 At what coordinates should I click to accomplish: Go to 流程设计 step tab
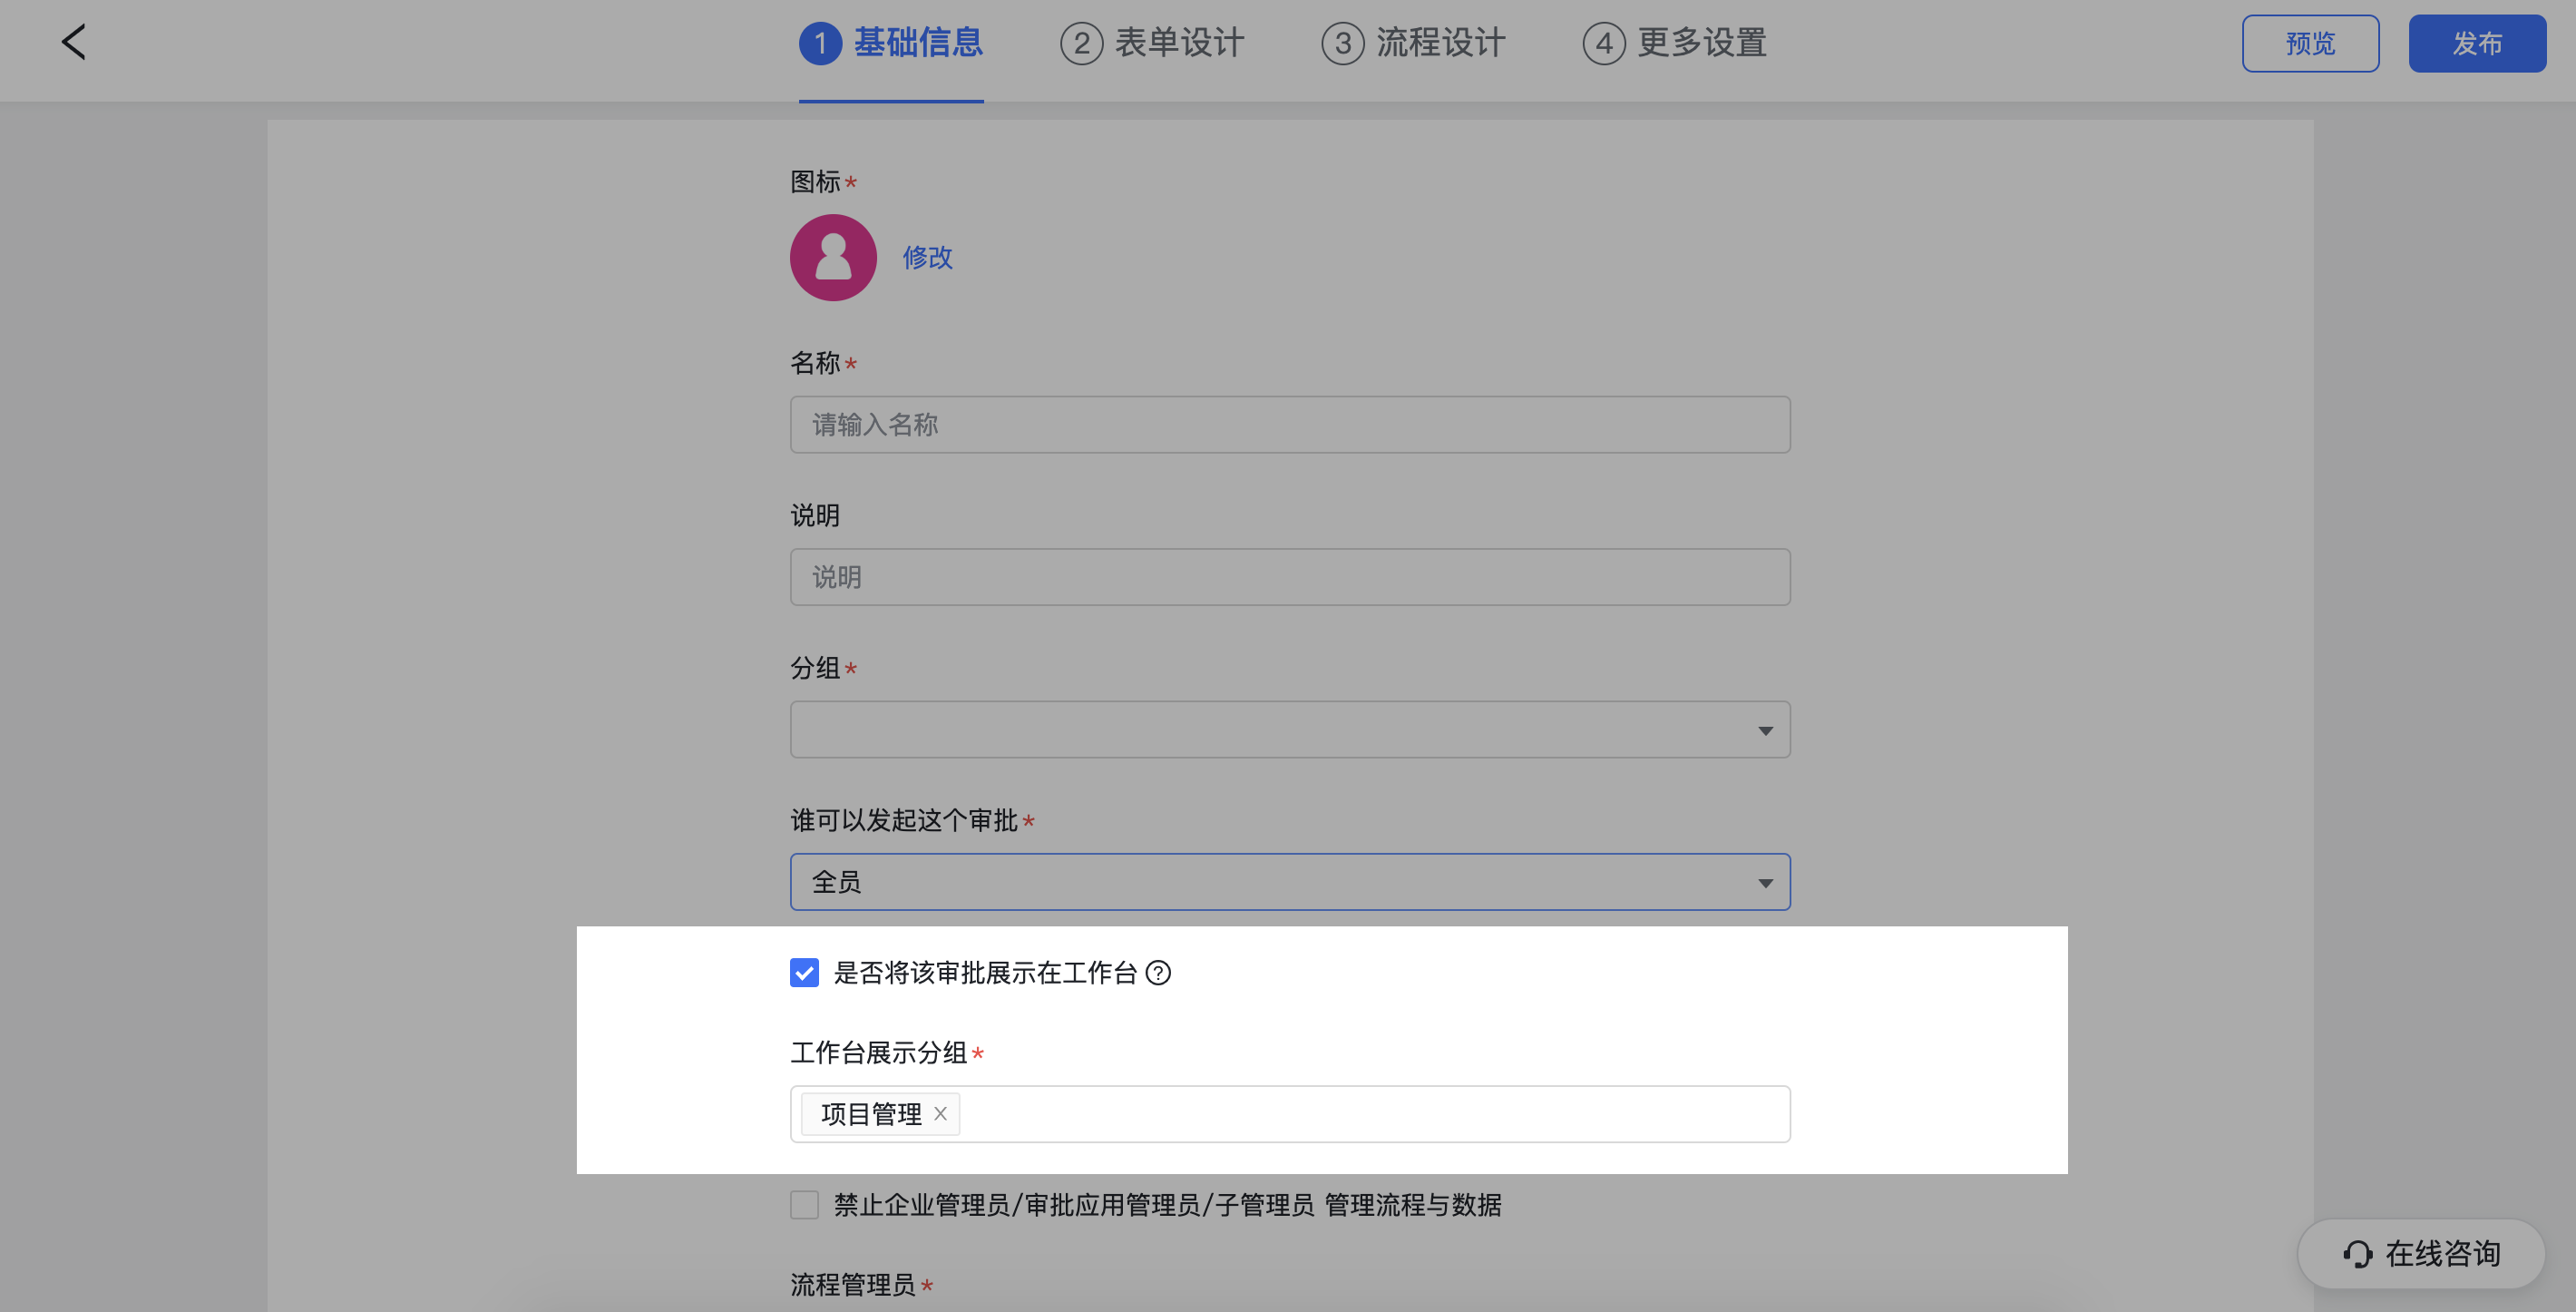[1440, 43]
